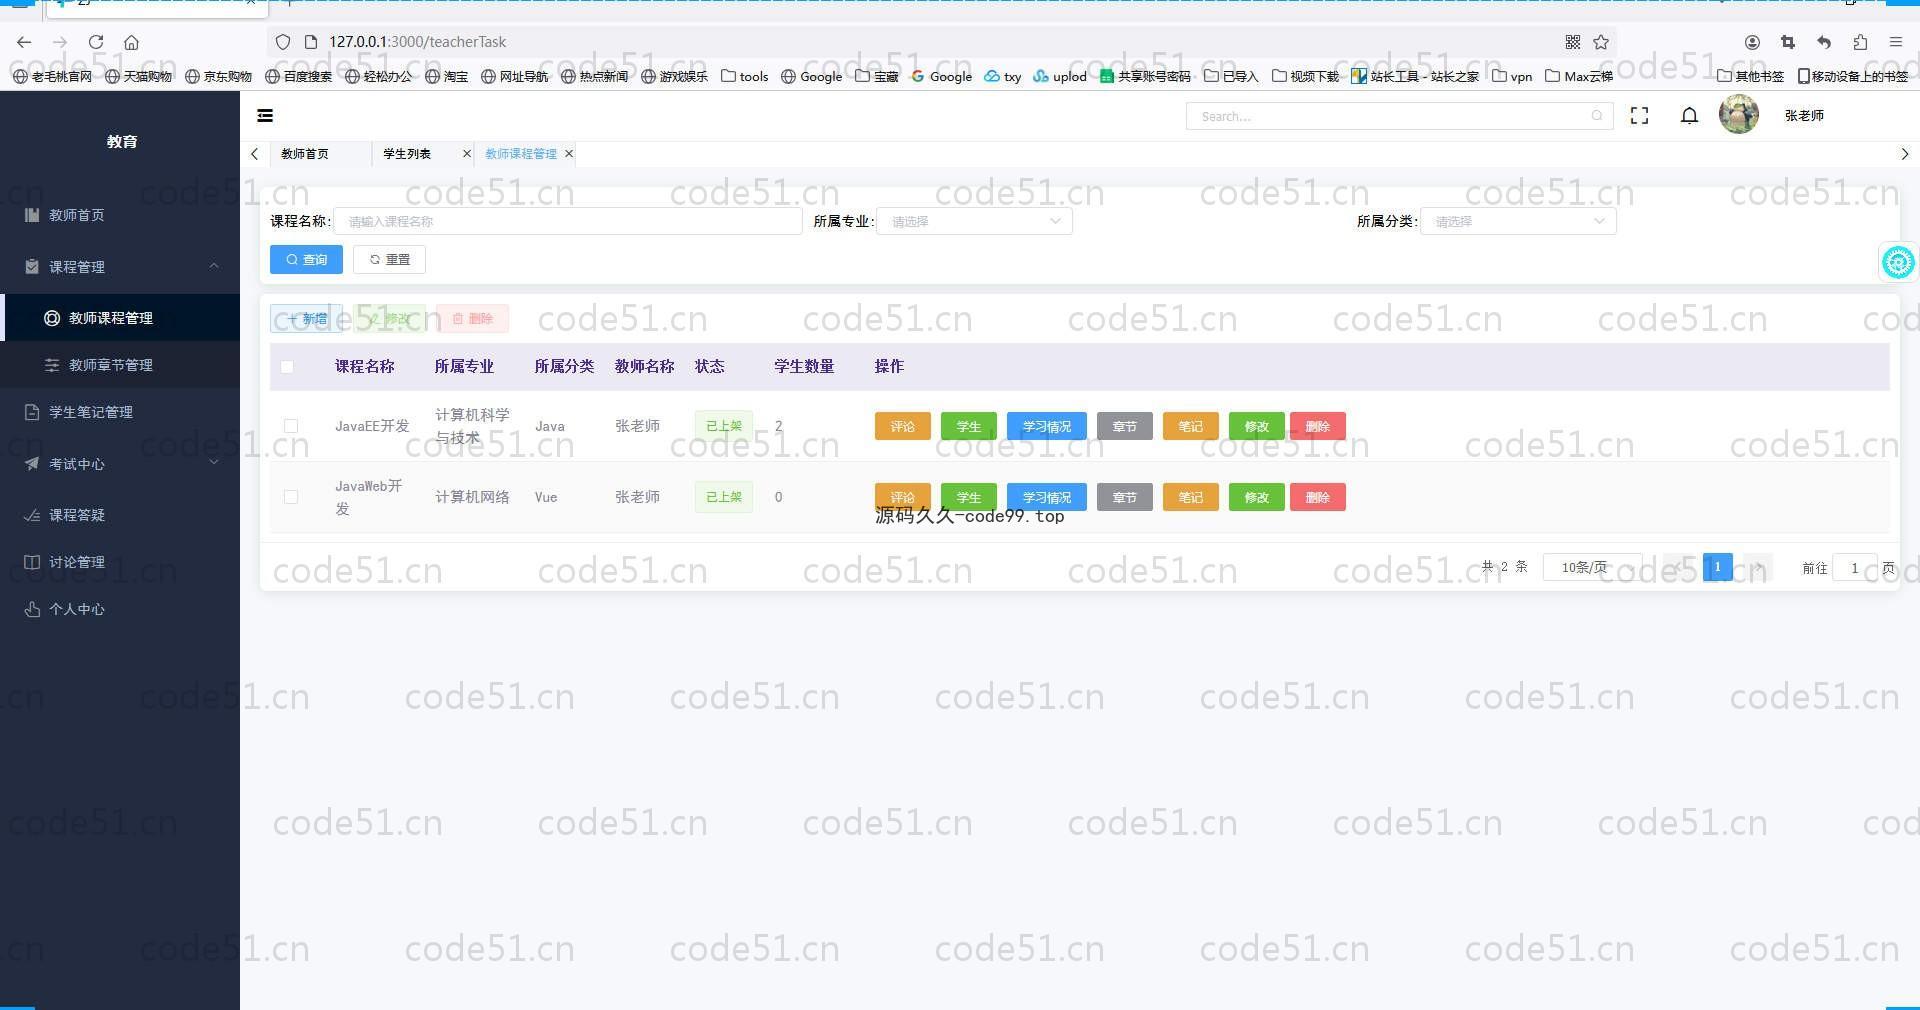The width and height of the screenshot is (1920, 1010).
Task: Check the JavaWeb开发 row checkbox
Action: pos(291,497)
